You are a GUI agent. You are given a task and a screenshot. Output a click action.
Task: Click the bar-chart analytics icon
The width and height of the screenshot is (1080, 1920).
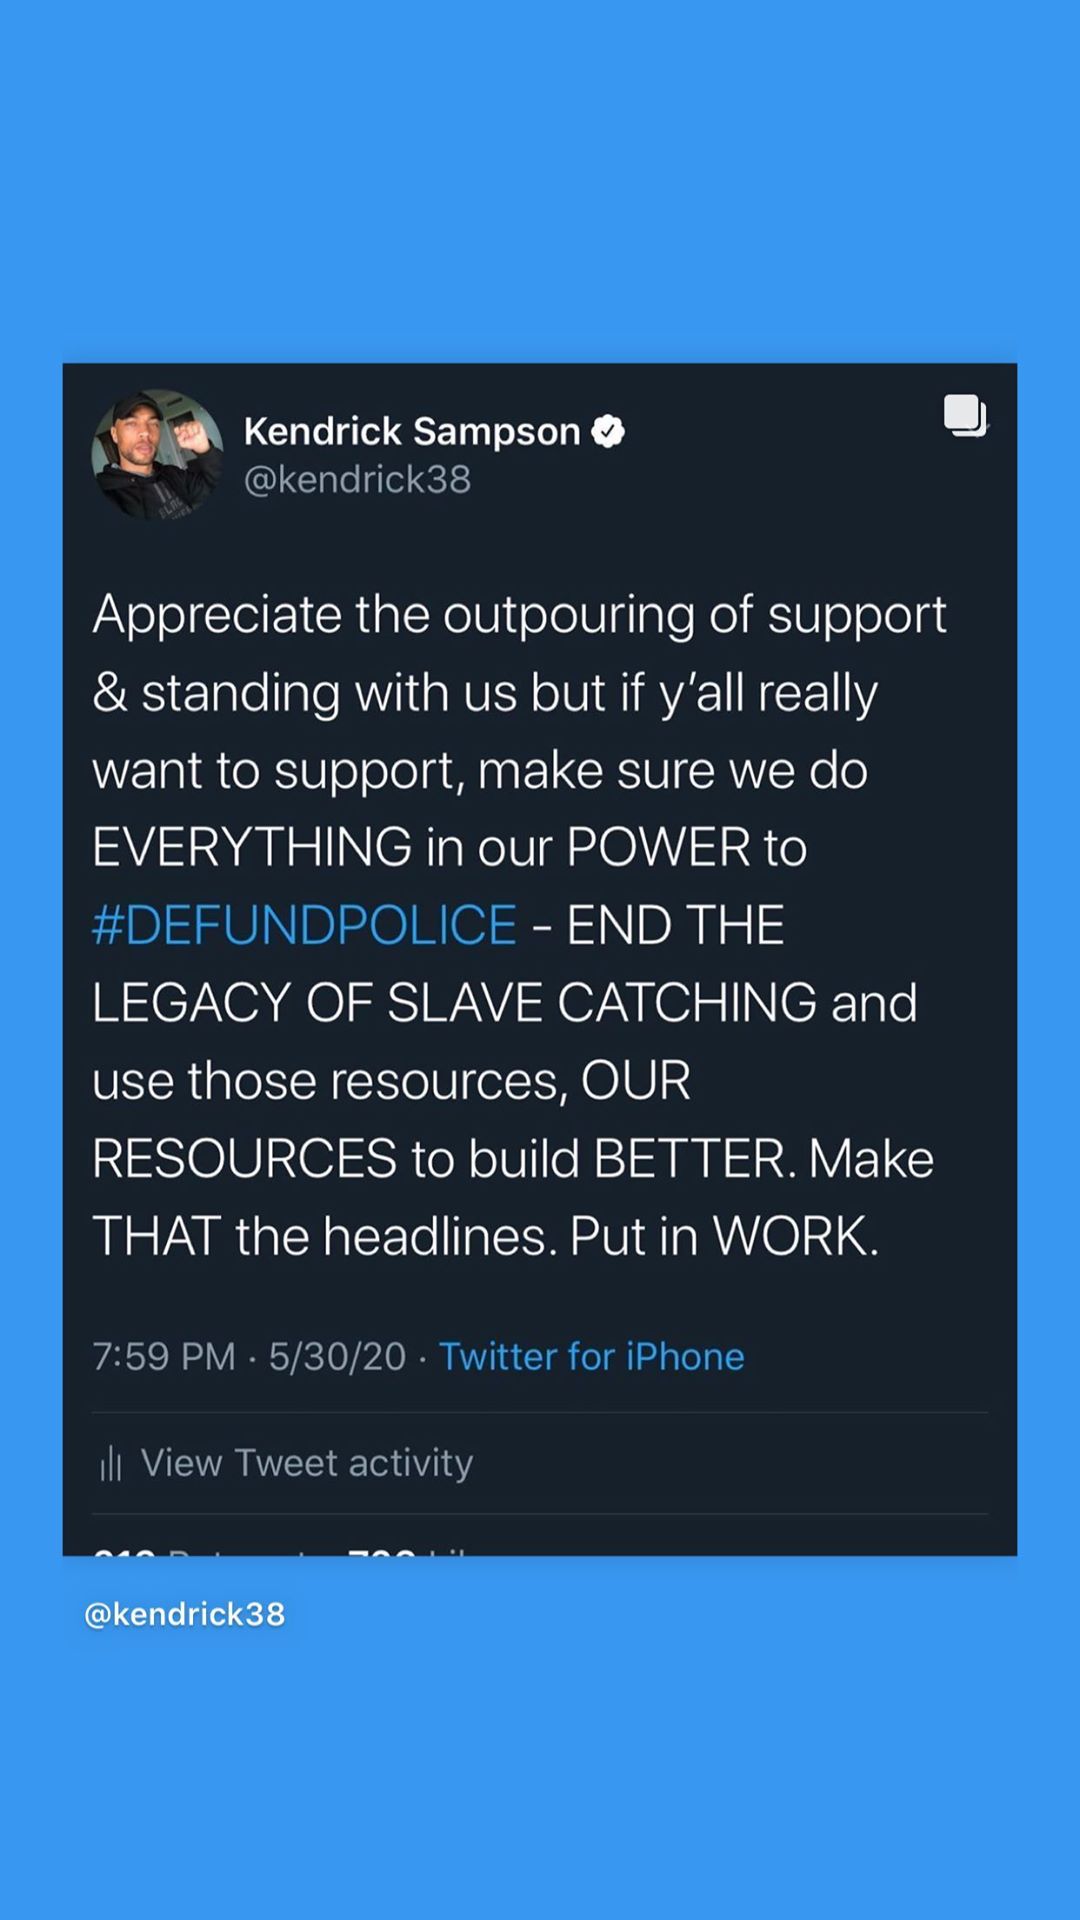point(111,1464)
